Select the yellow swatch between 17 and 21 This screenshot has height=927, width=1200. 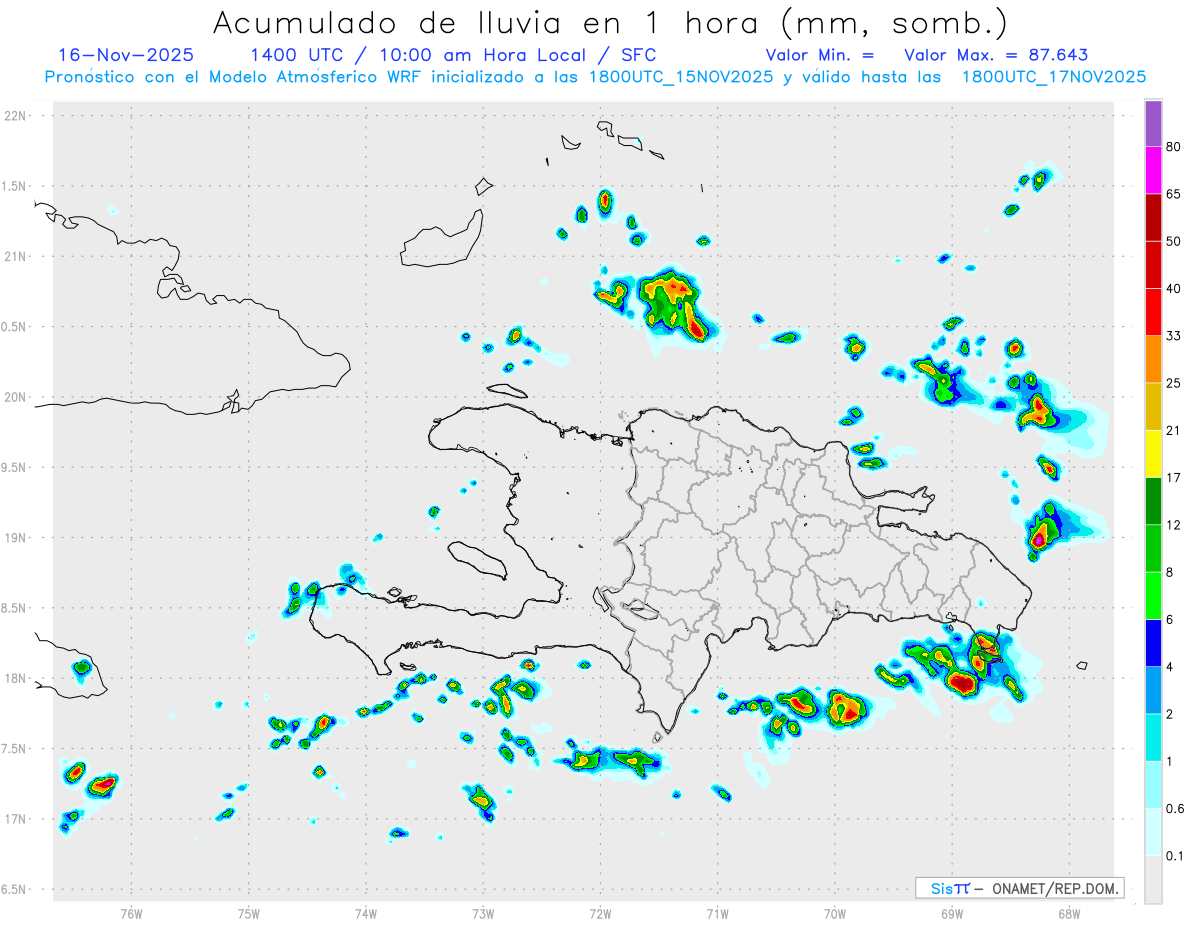(1153, 454)
